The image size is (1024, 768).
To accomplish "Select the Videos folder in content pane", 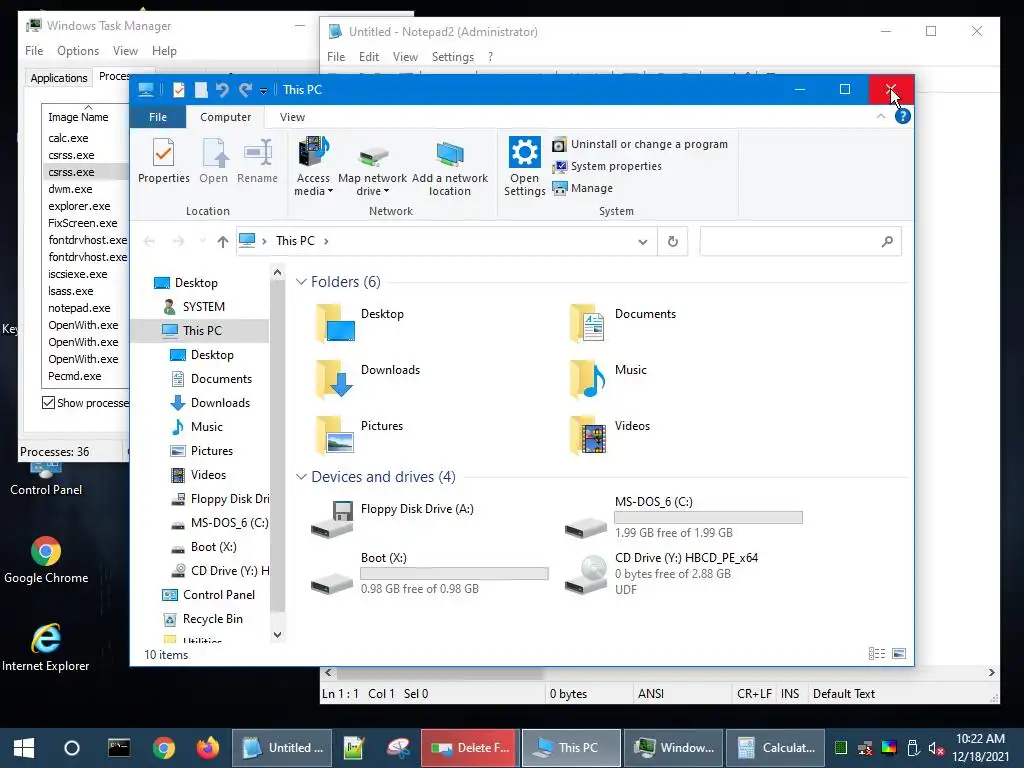I will tap(609, 435).
